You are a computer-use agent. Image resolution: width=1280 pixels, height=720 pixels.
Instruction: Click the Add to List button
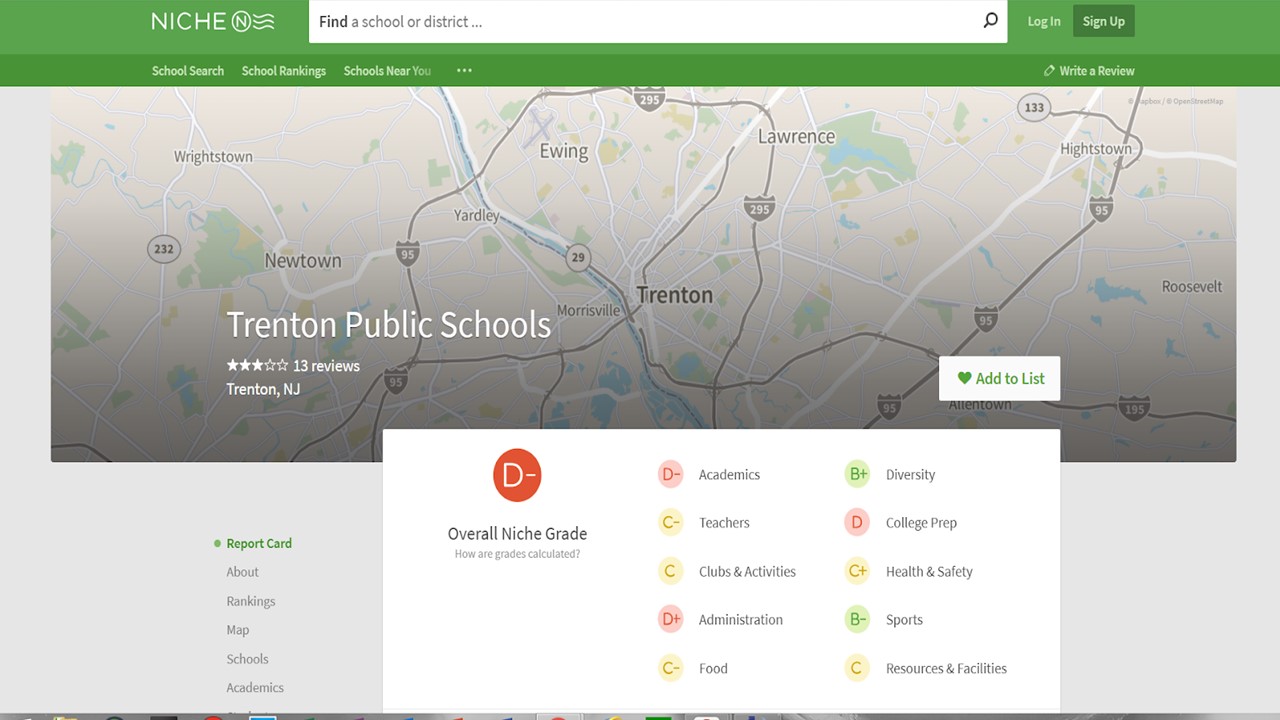pos(999,378)
